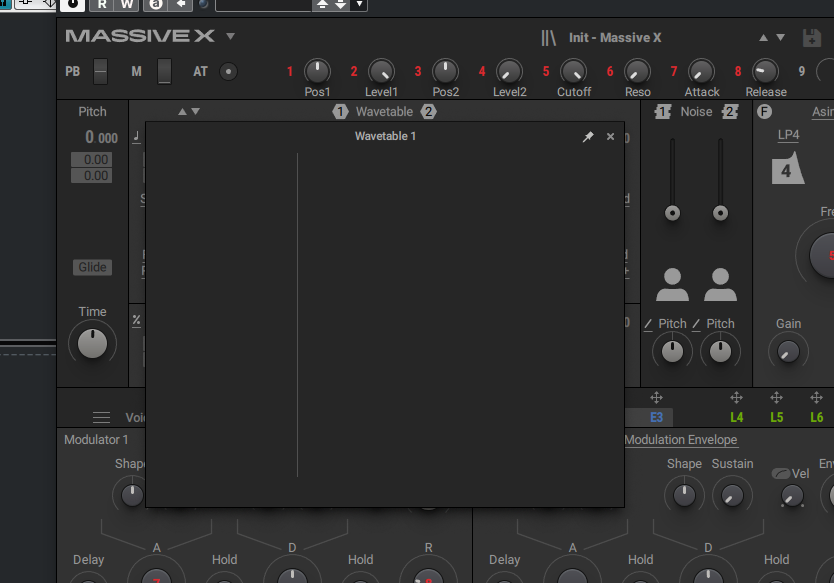This screenshot has height=583, width=834.
Task: Click the host preset-down arrow icon
Action: click(x=340, y=5)
